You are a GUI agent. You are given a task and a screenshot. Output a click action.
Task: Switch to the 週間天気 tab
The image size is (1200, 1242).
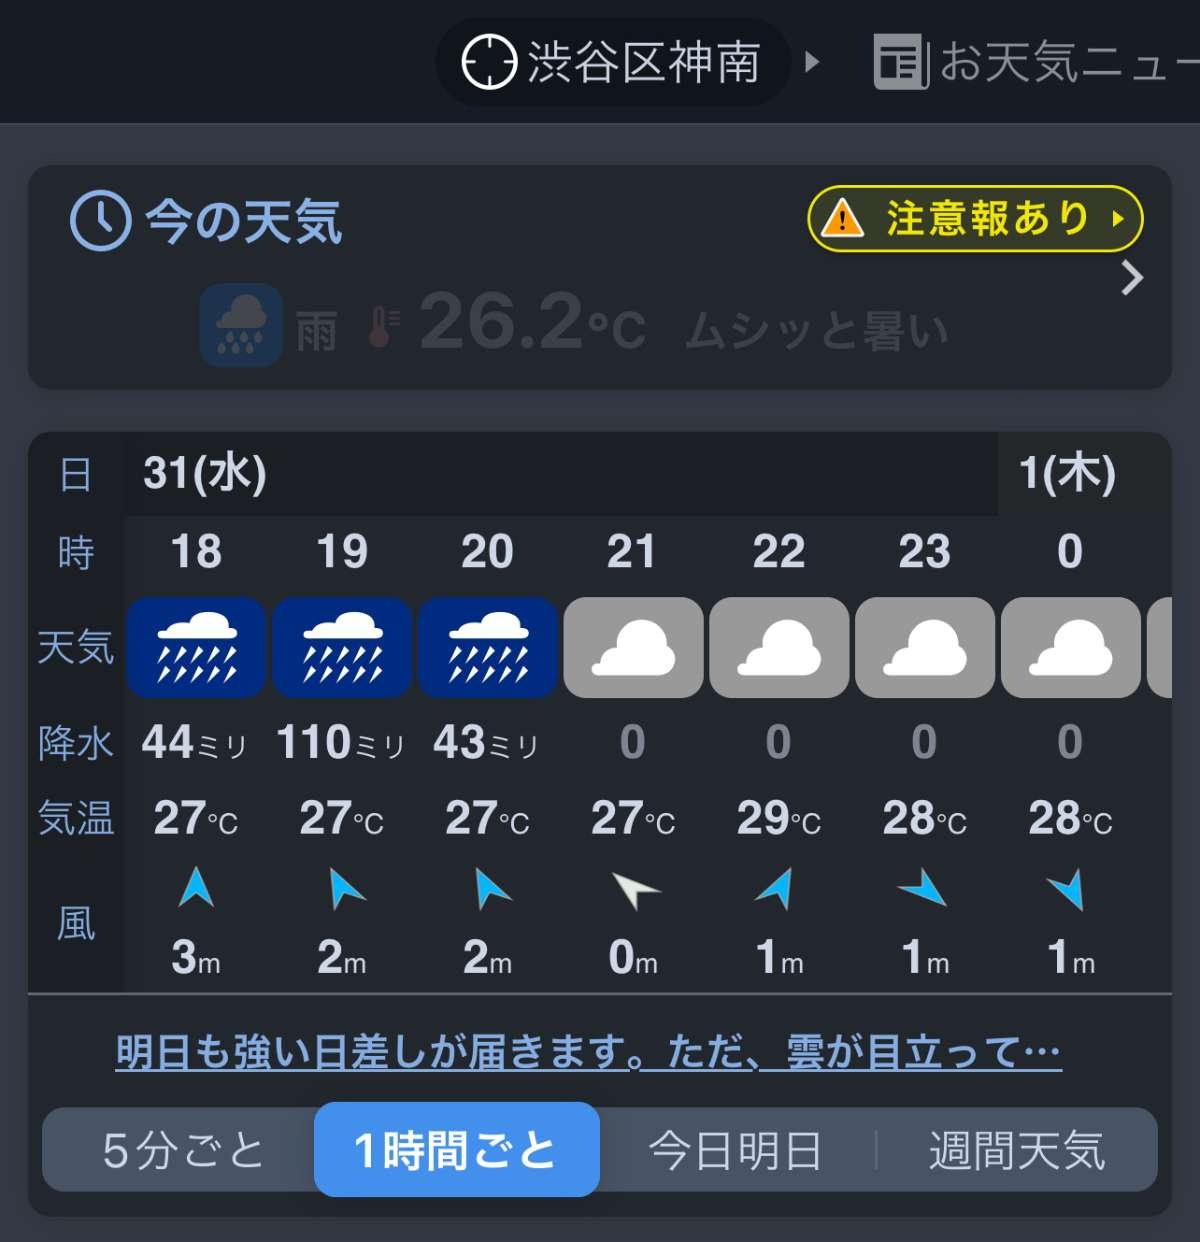point(1017,1150)
